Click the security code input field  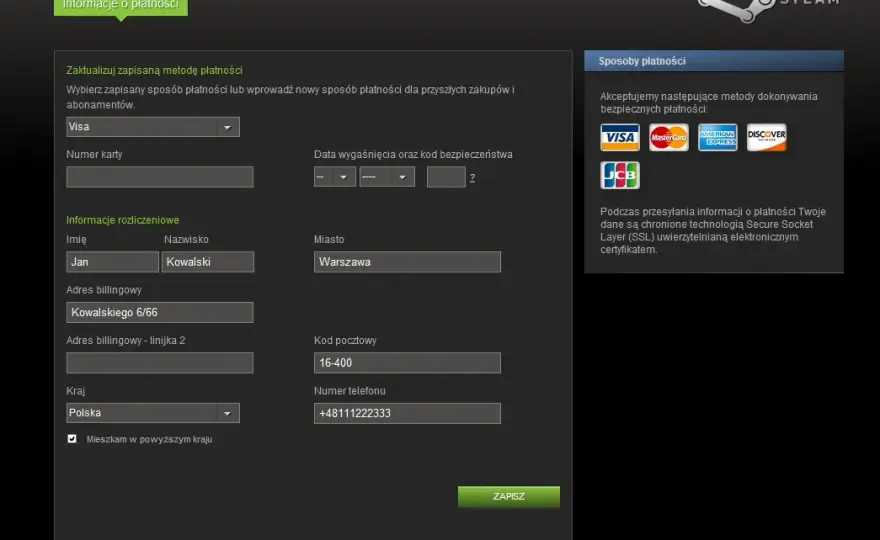(x=446, y=177)
